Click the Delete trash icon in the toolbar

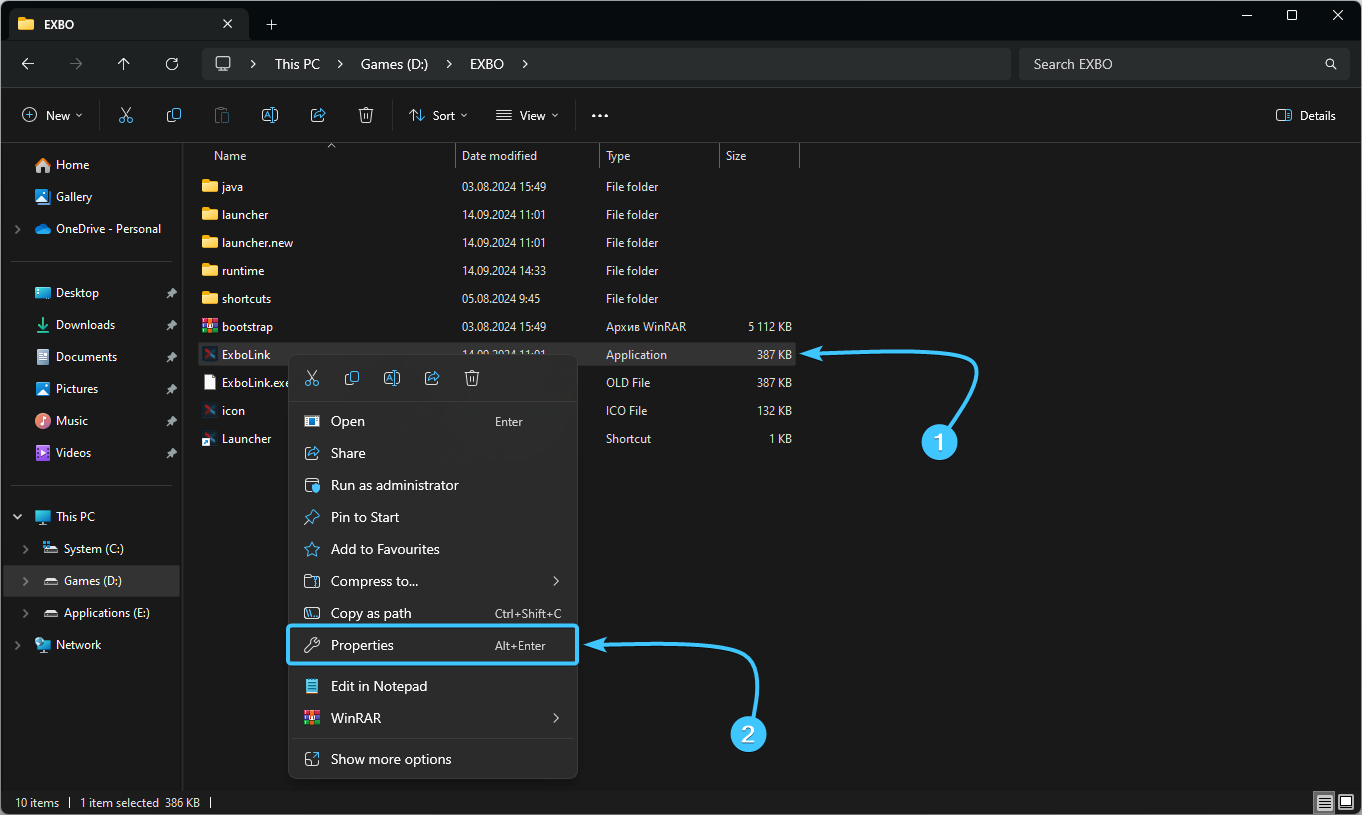point(366,116)
